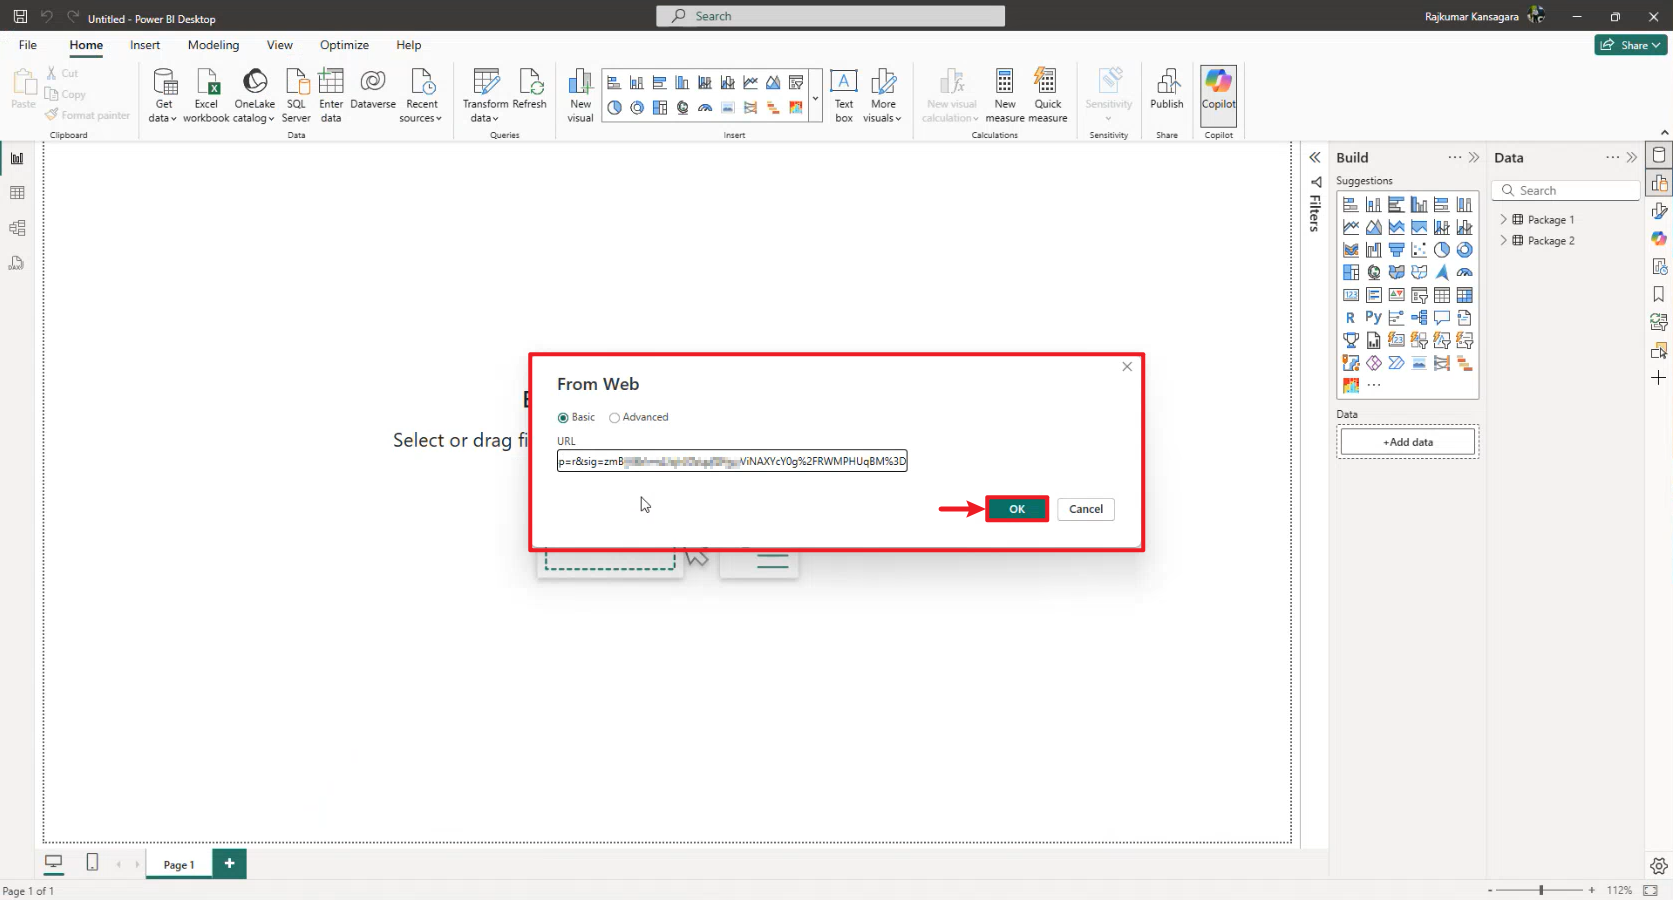1673x900 pixels.
Task: Expand the Package 2 table
Action: [1503, 241]
